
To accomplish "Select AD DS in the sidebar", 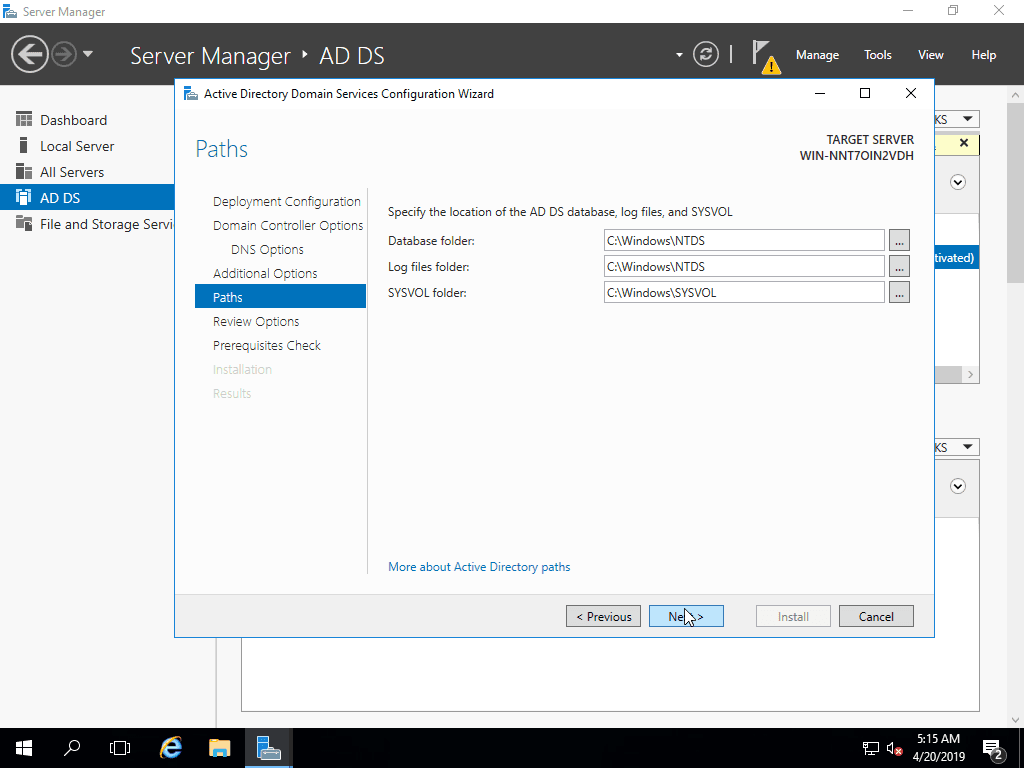I will (88, 197).
